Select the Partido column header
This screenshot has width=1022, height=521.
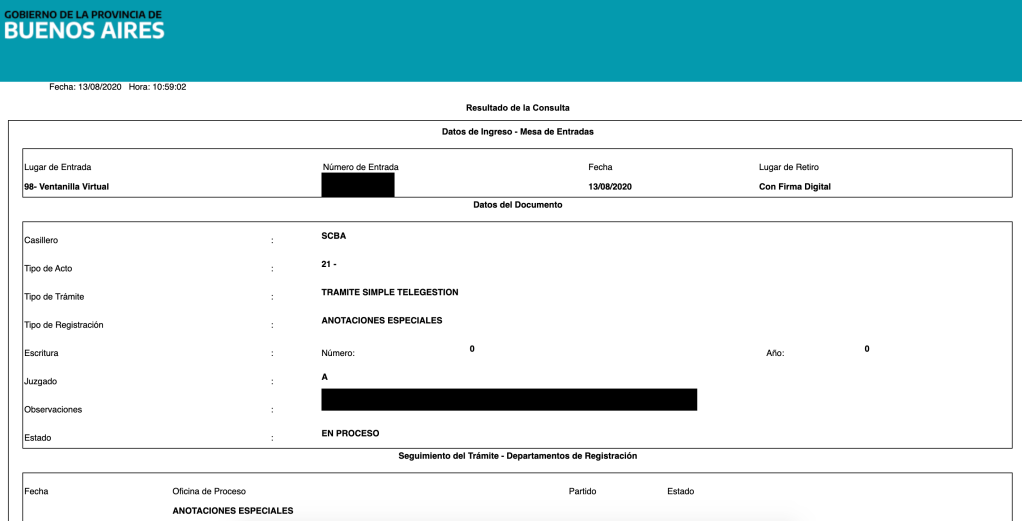[x=582, y=491]
